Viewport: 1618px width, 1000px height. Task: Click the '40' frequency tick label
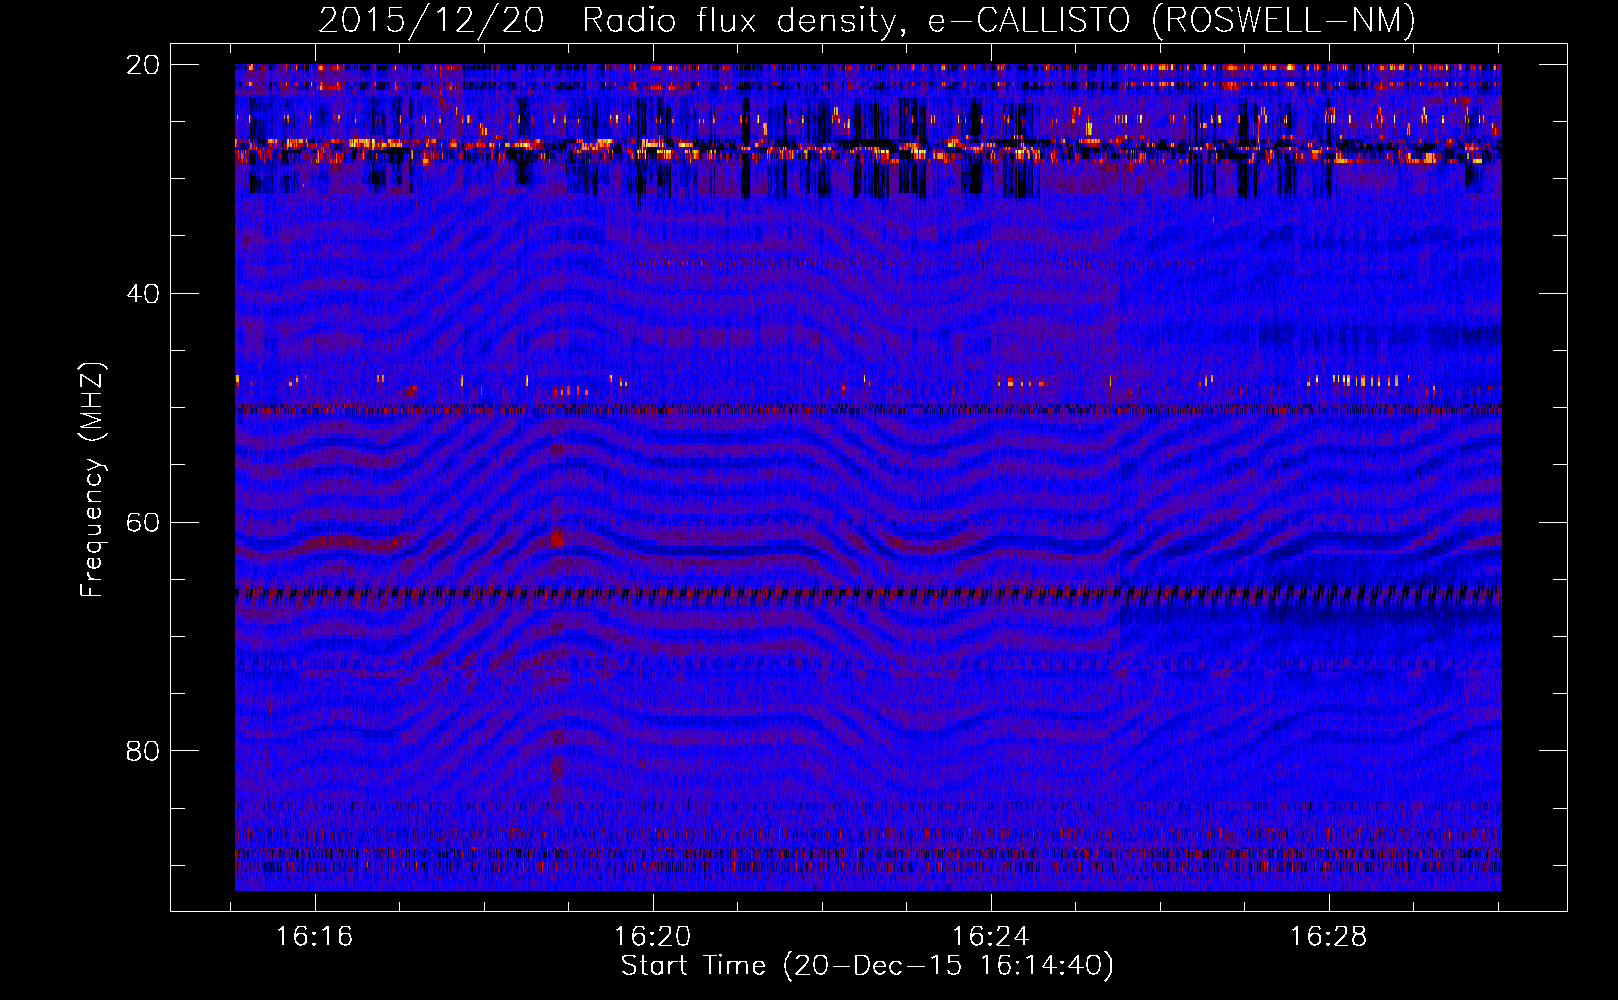(x=142, y=294)
